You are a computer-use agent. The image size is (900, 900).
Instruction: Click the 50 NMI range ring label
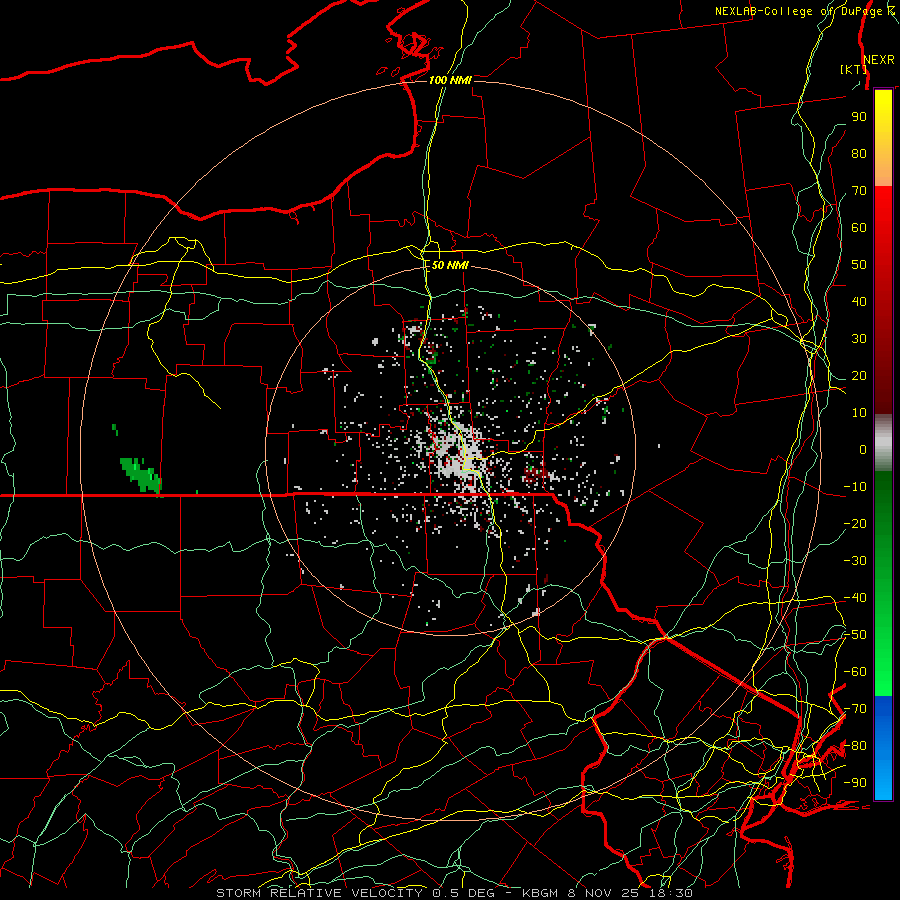click(450, 265)
